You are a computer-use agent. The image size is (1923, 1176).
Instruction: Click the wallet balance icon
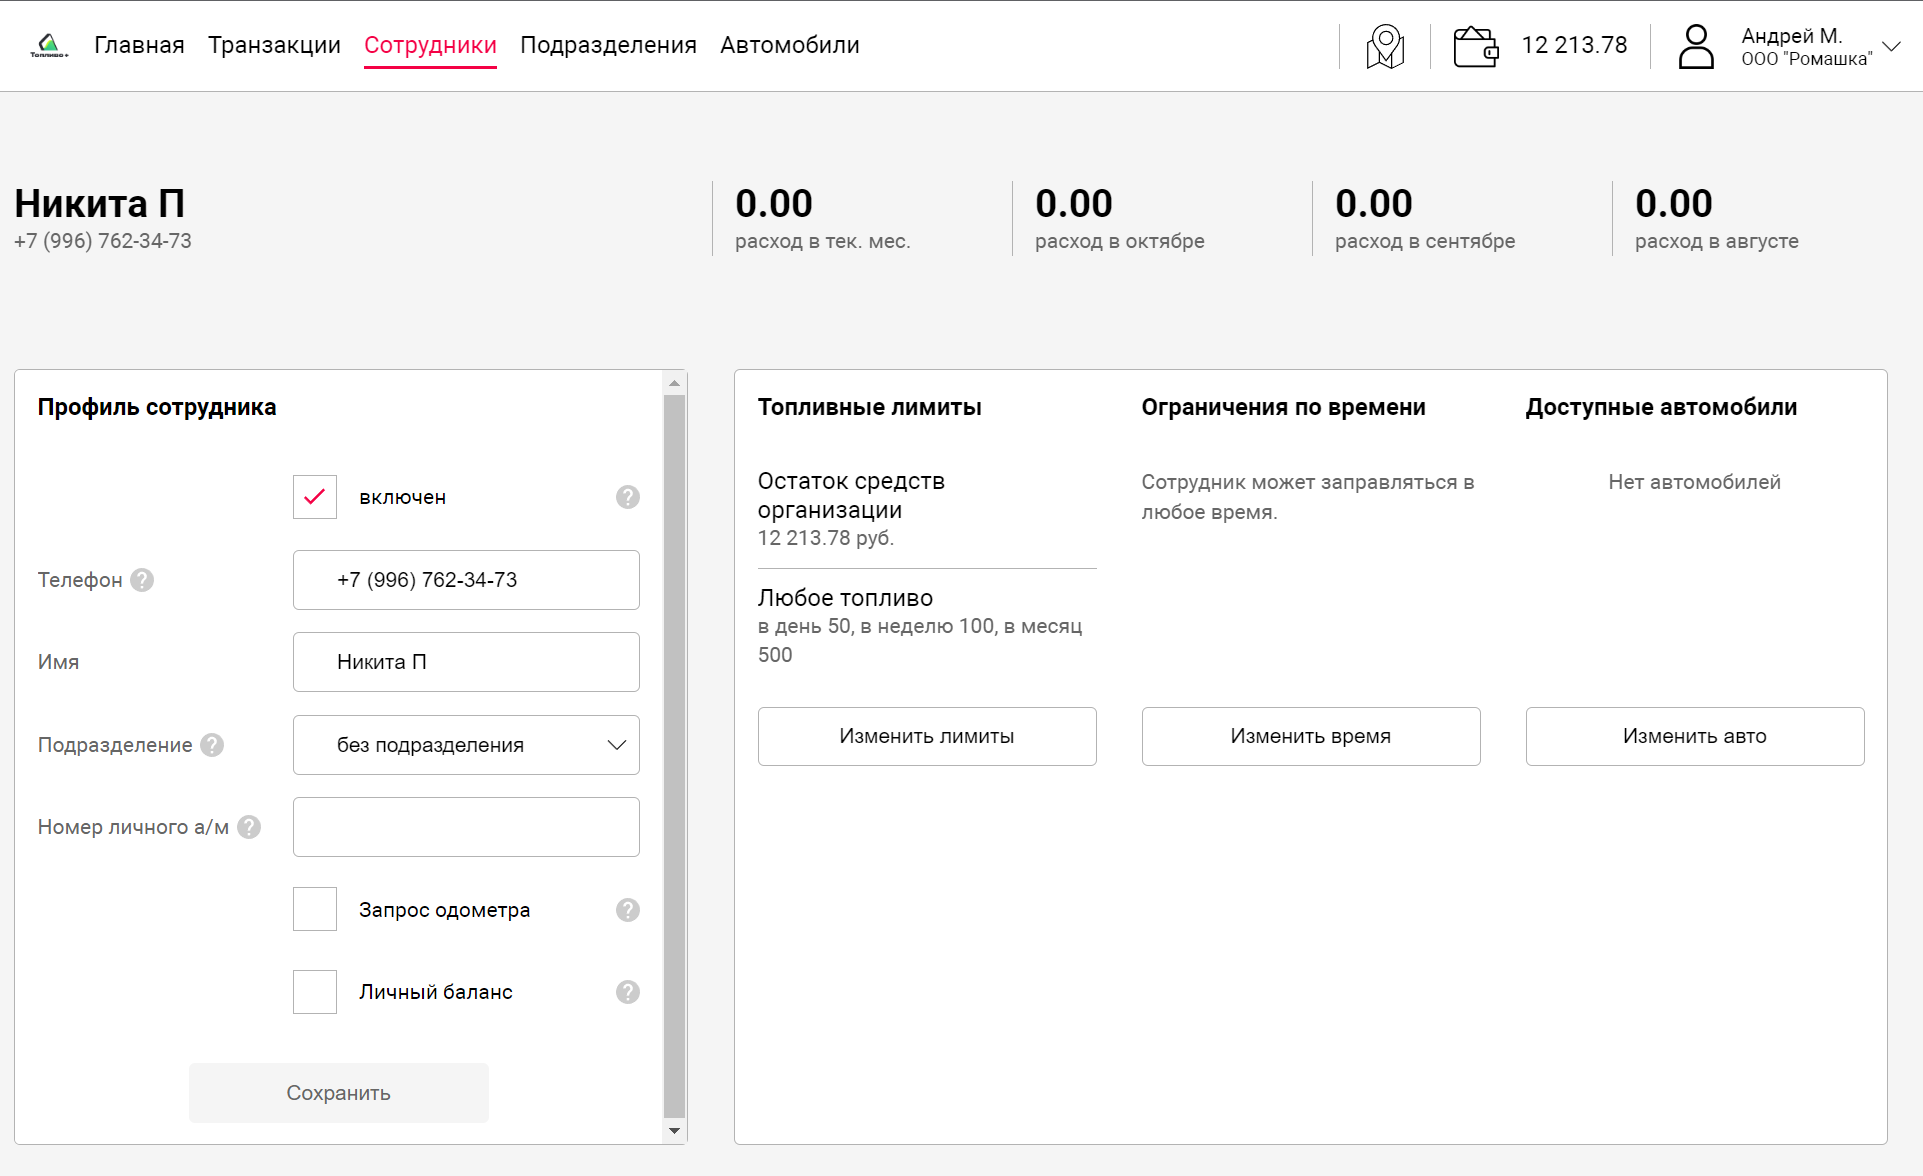1475,46
